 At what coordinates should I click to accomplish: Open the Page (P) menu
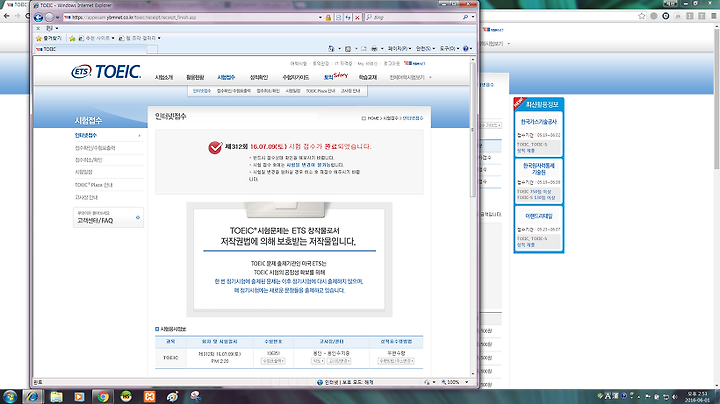coord(399,49)
